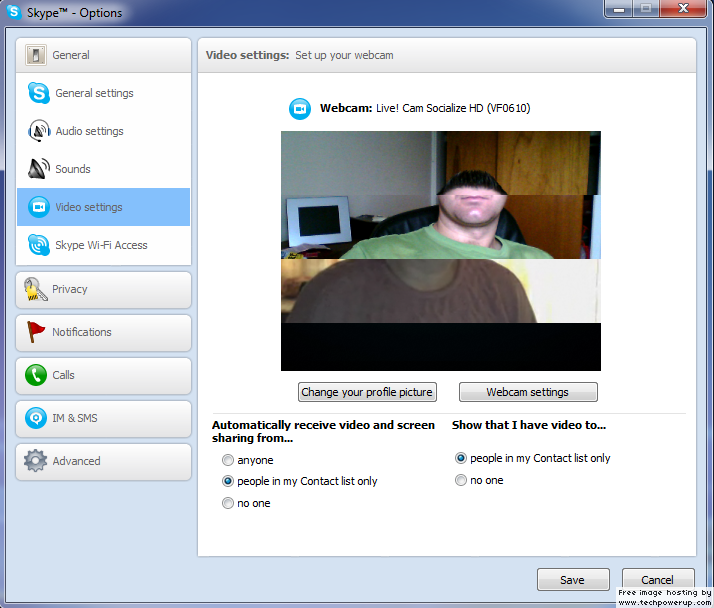Show video availability to Contact list only

coord(461,458)
